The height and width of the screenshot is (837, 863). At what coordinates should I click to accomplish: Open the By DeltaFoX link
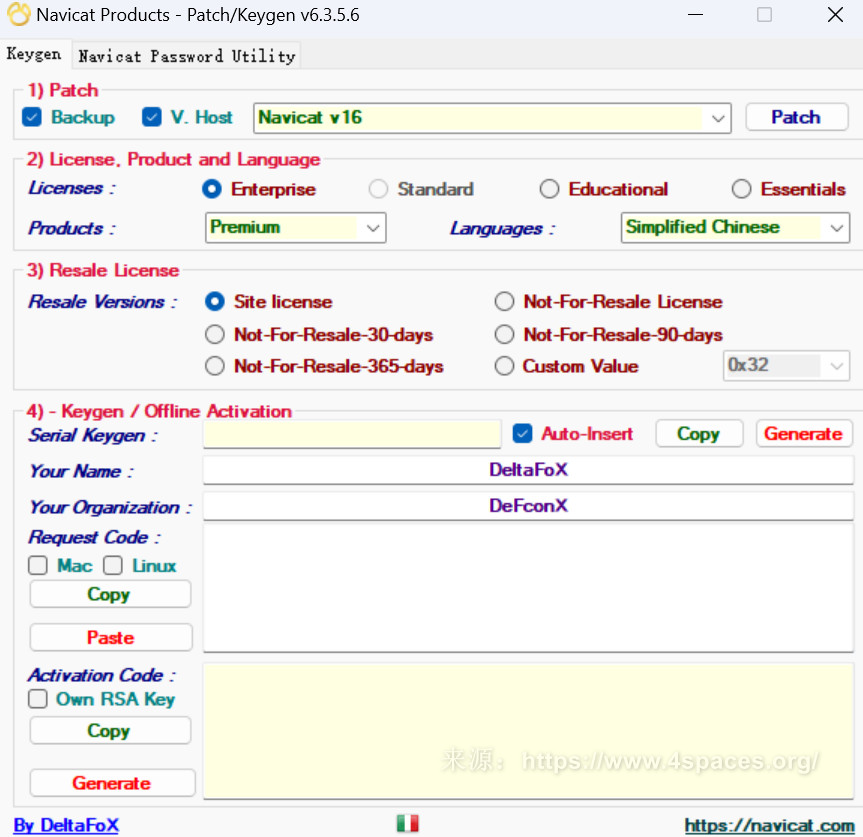point(66,826)
